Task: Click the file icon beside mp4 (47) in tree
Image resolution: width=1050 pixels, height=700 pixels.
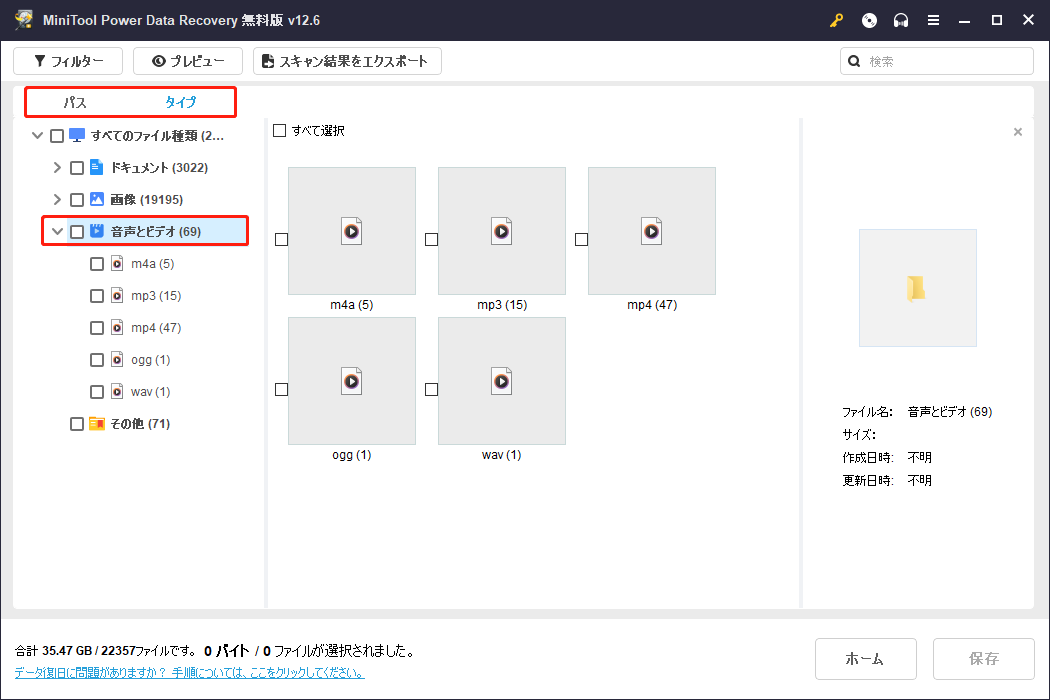Action: [117, 328]
